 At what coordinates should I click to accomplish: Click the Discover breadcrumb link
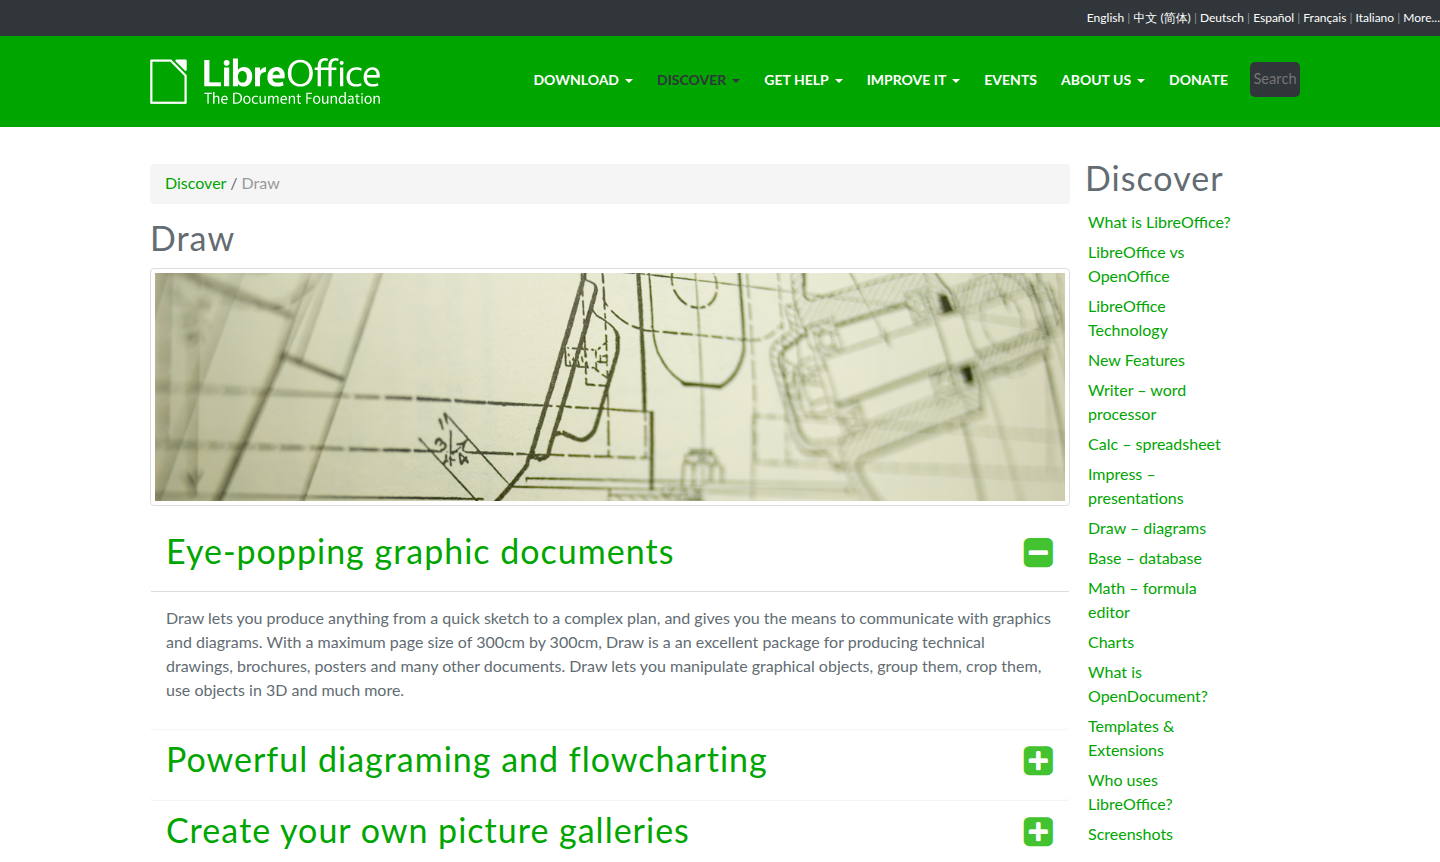[195, 184]
